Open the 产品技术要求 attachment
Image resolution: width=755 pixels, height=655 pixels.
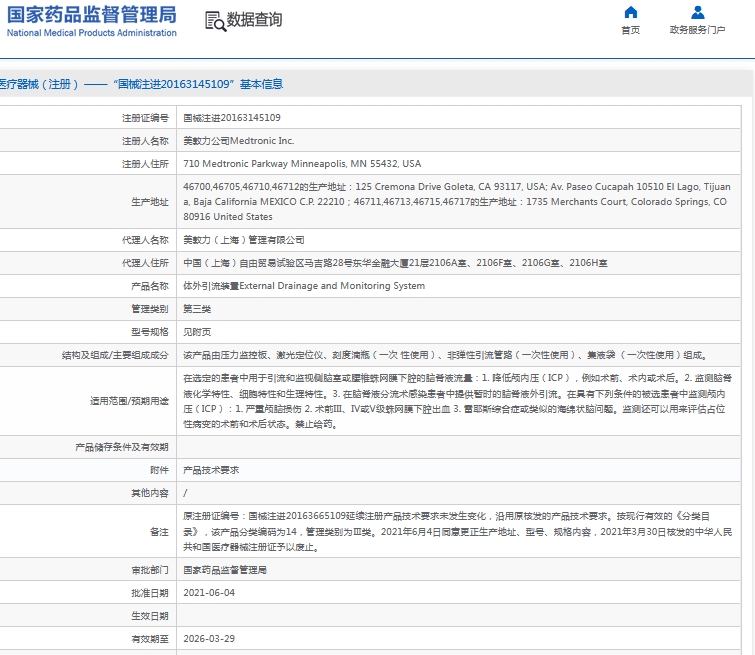[x=211, y=471]
